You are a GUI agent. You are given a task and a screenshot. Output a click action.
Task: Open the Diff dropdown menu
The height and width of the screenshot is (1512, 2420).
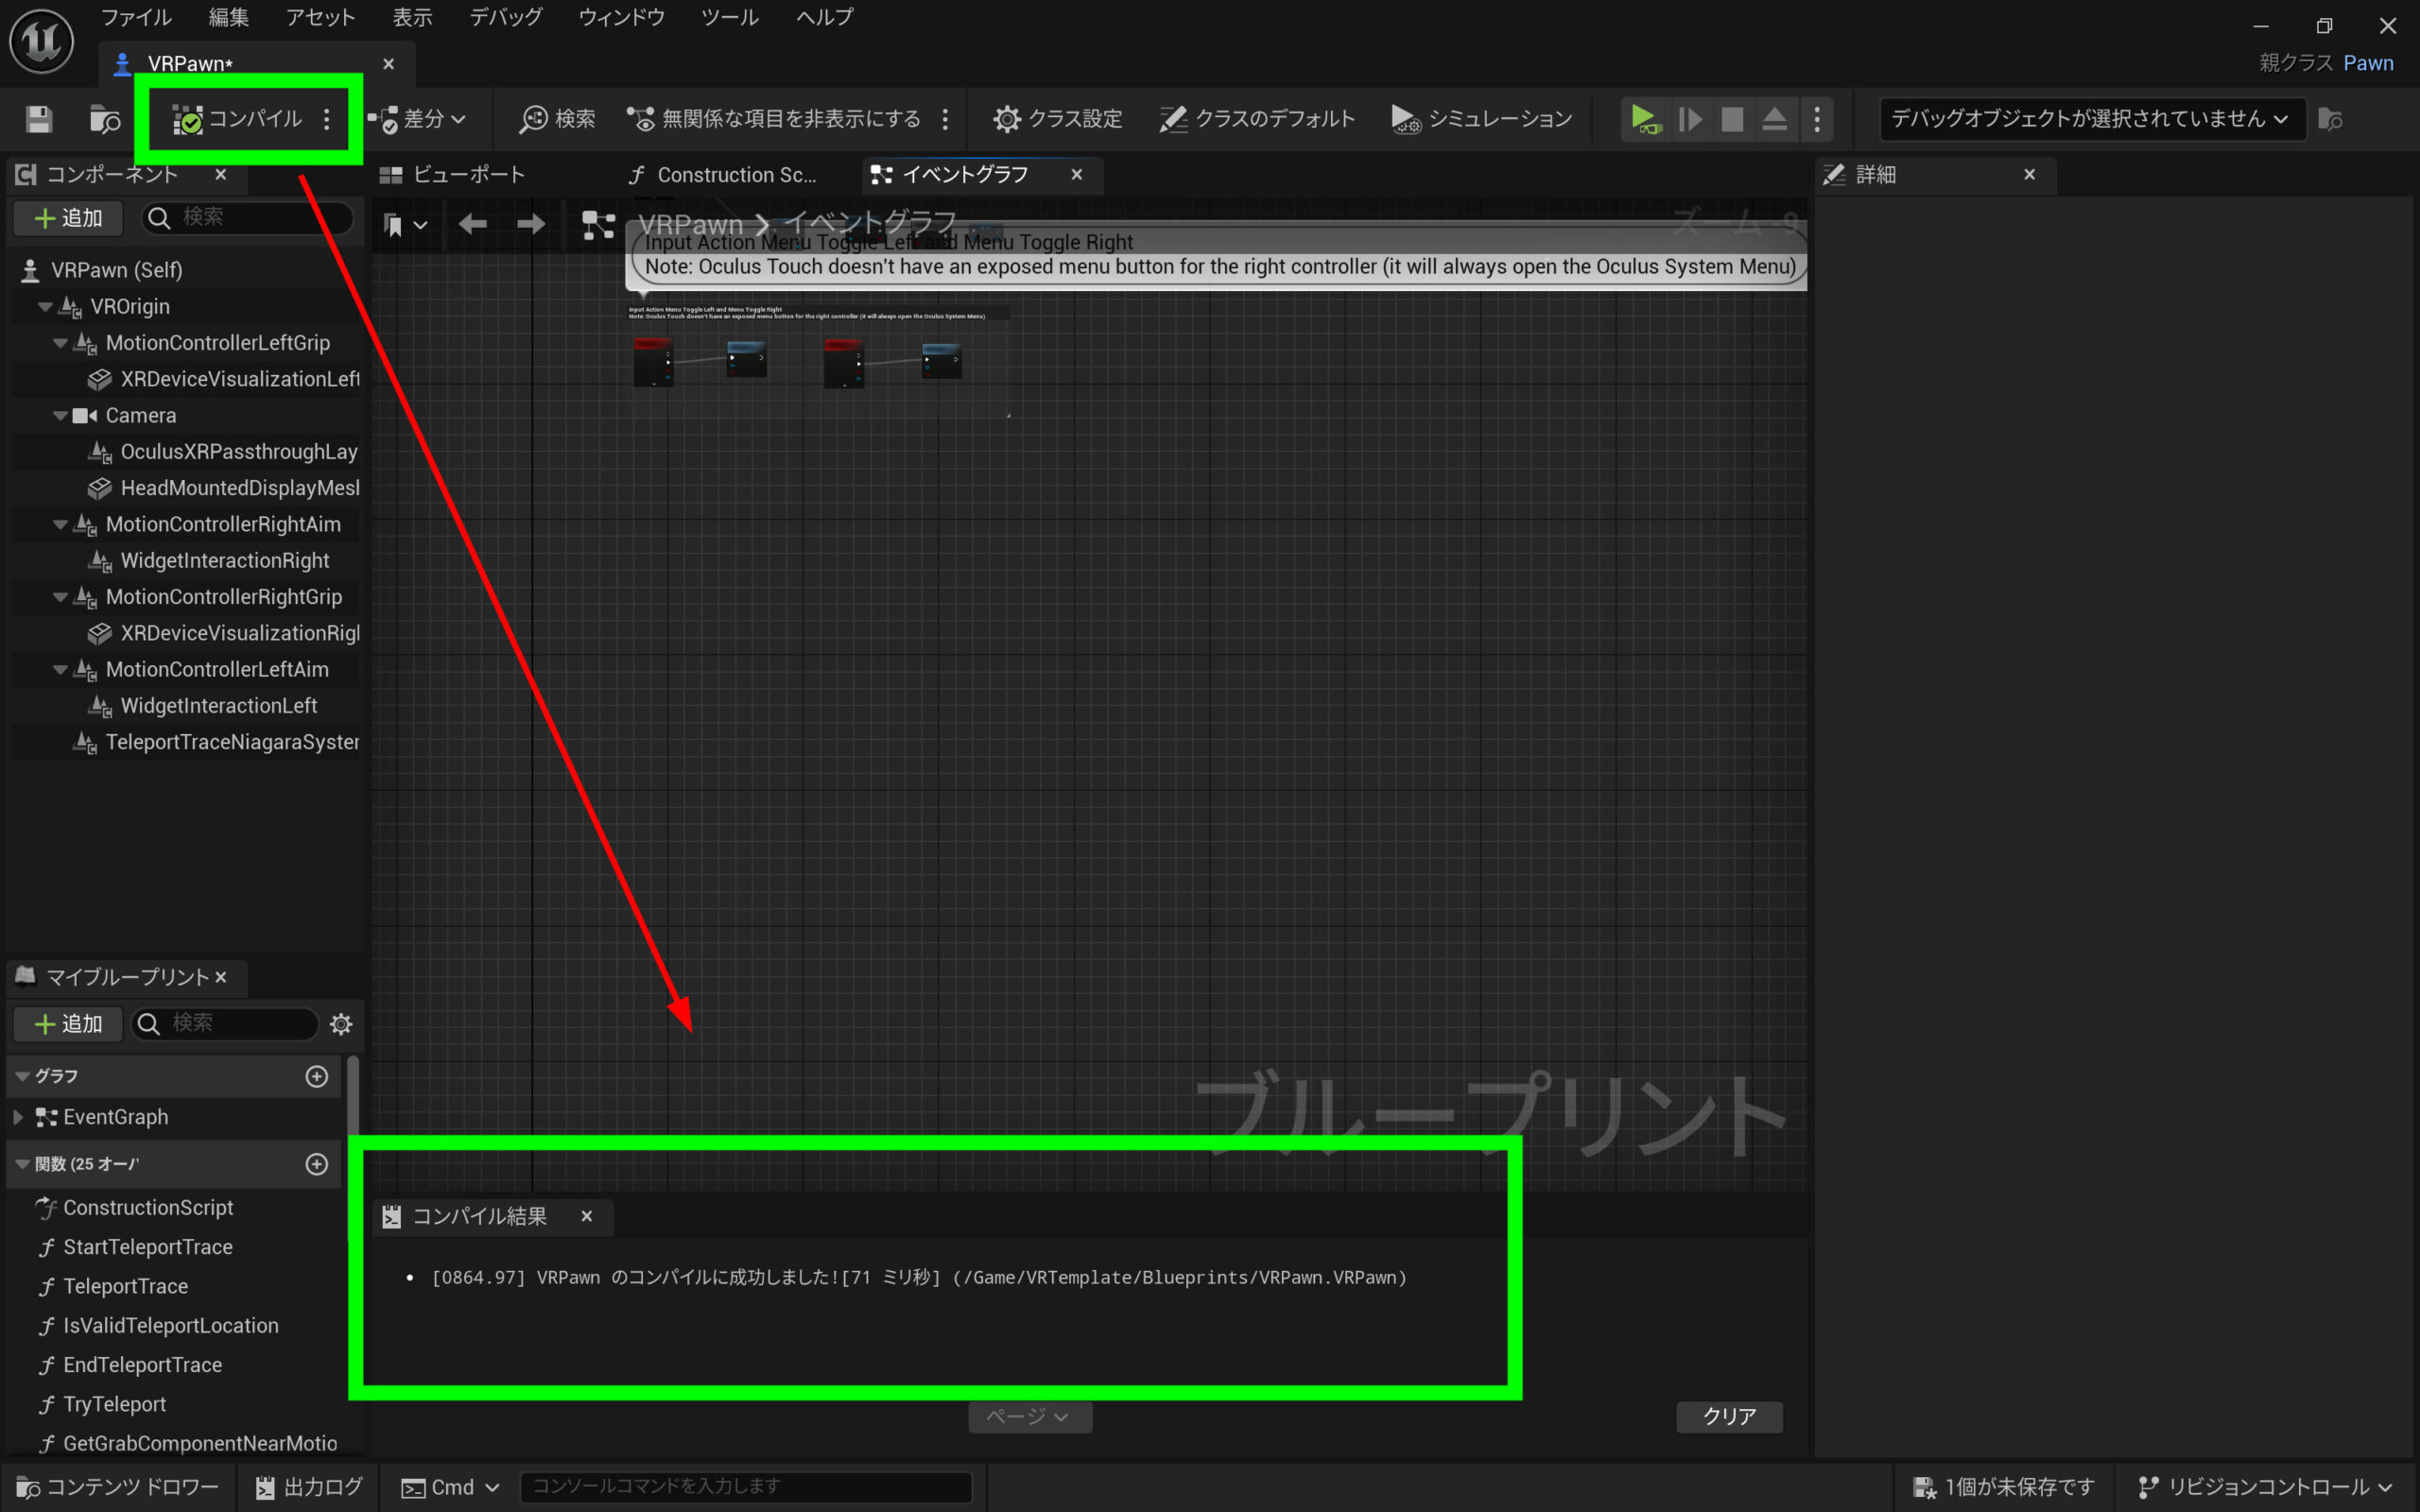[418, 119]
